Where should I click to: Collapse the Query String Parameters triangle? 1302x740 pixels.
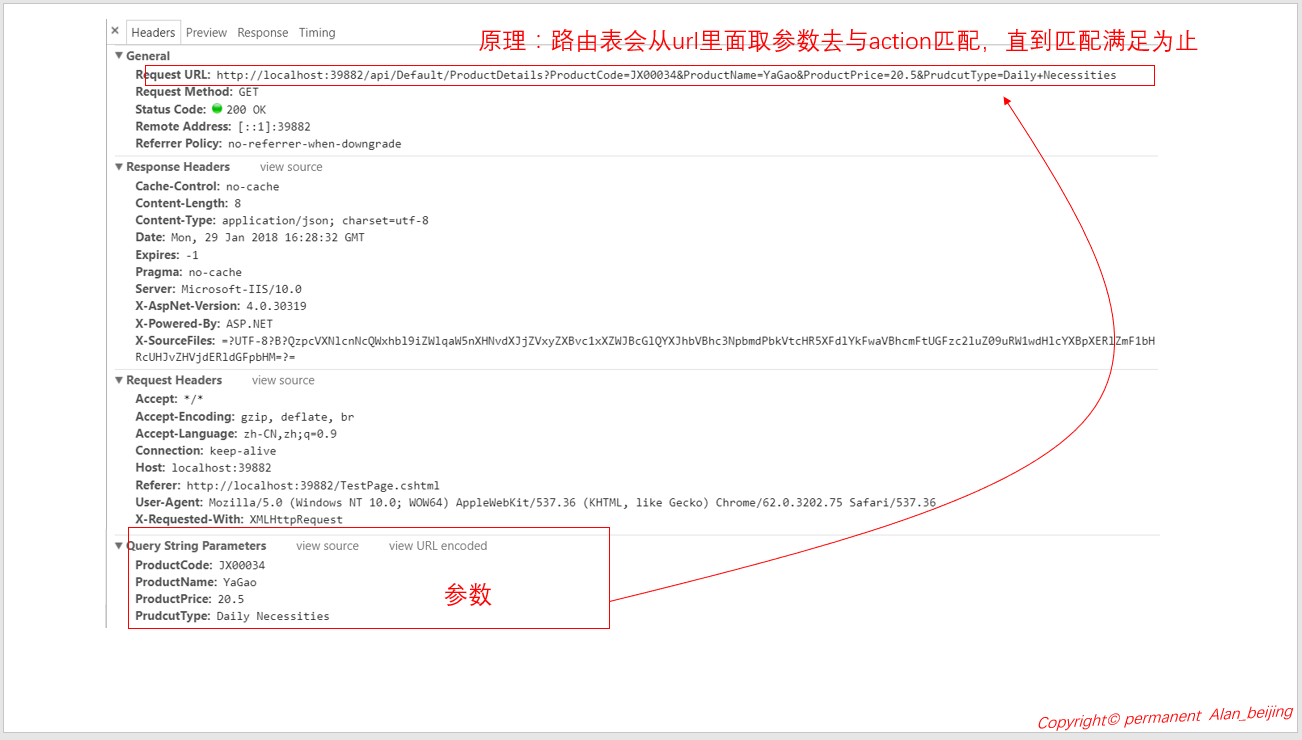[119, 546]
